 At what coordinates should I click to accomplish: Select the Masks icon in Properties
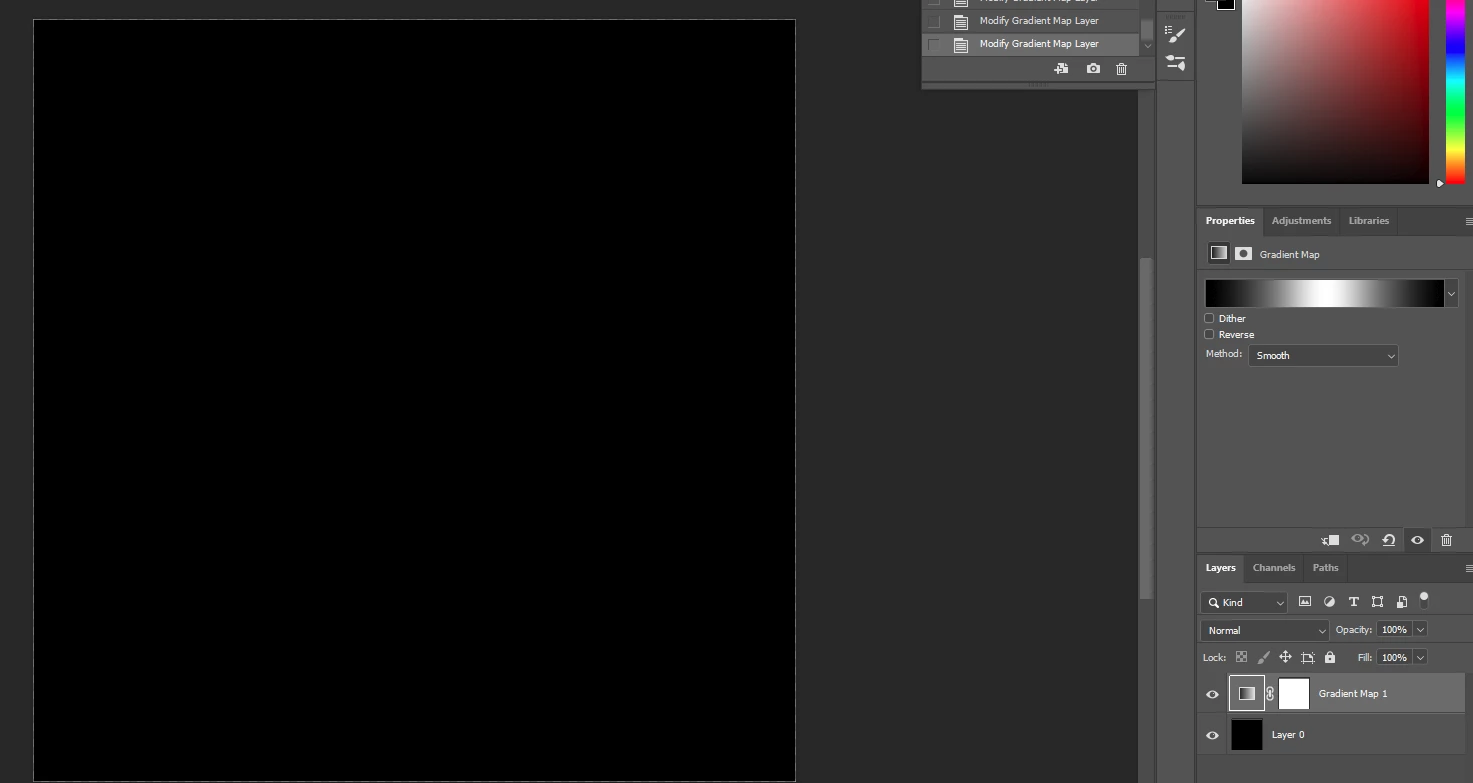coord(1243,254)
